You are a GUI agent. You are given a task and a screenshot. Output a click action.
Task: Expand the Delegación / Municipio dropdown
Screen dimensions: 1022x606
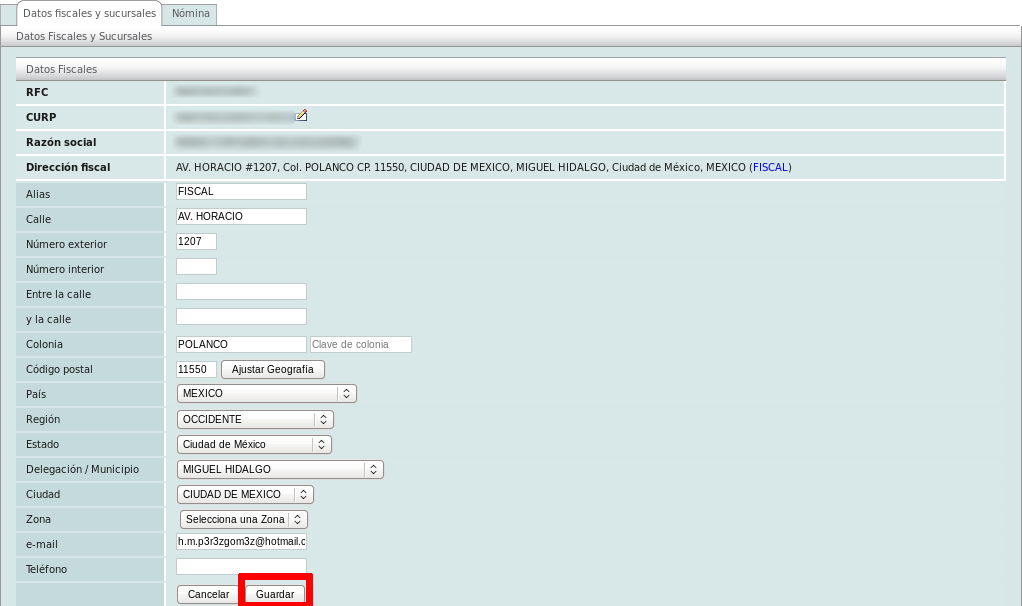(x=280, y=469)
